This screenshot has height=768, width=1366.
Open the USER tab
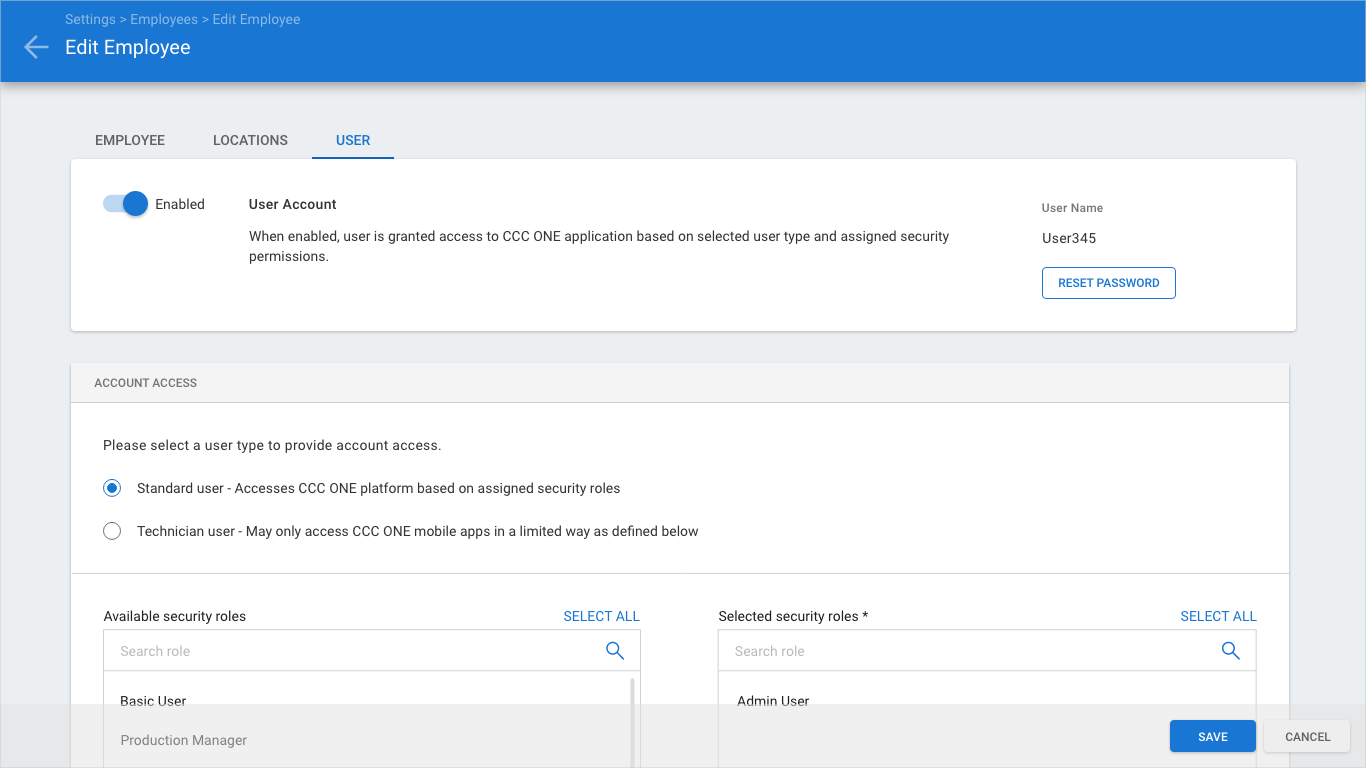(353, 140)
